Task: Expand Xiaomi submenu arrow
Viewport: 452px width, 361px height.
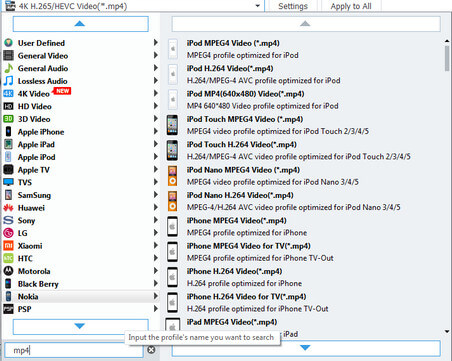Action: click(x=155, y=245)
